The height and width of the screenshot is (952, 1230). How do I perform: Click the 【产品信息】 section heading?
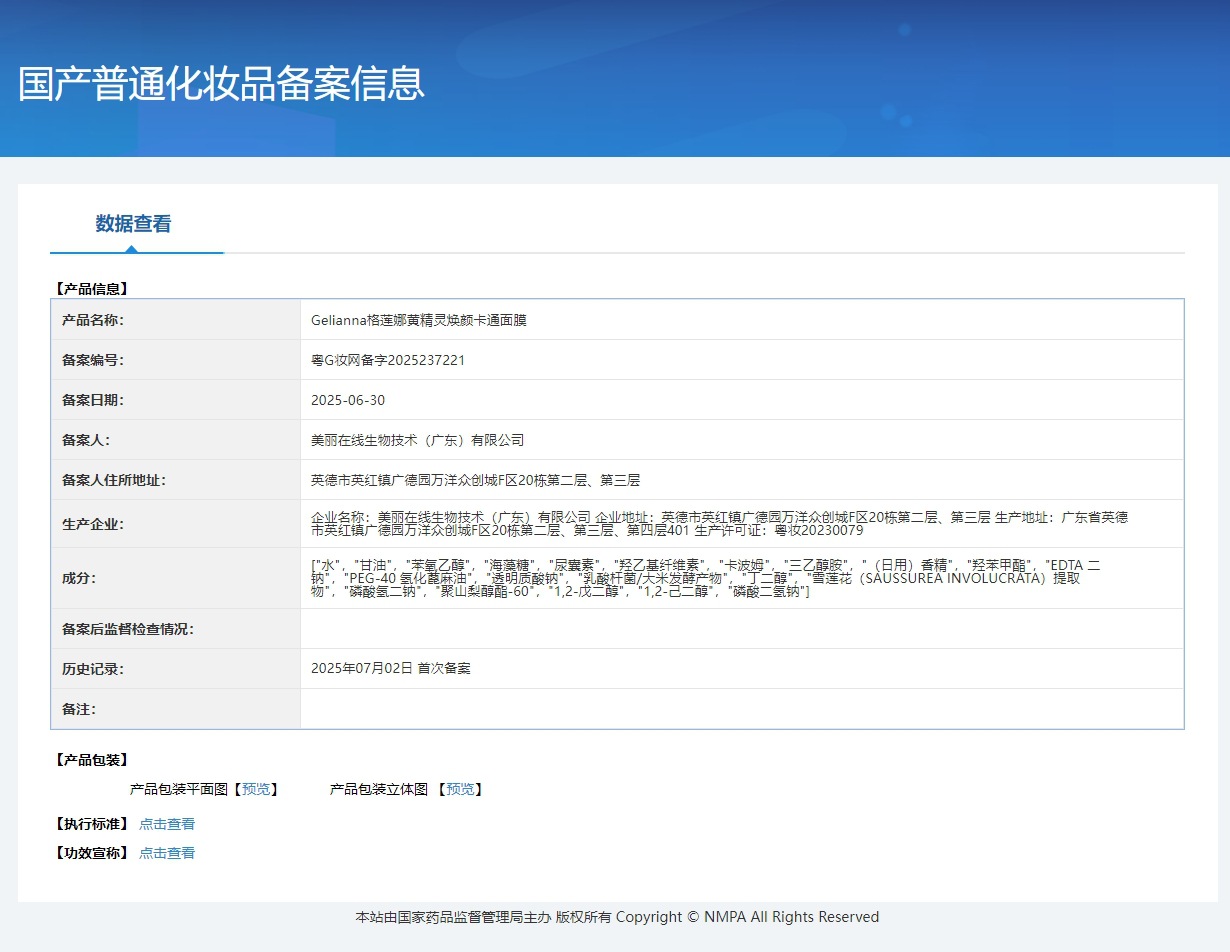(90, 289)
